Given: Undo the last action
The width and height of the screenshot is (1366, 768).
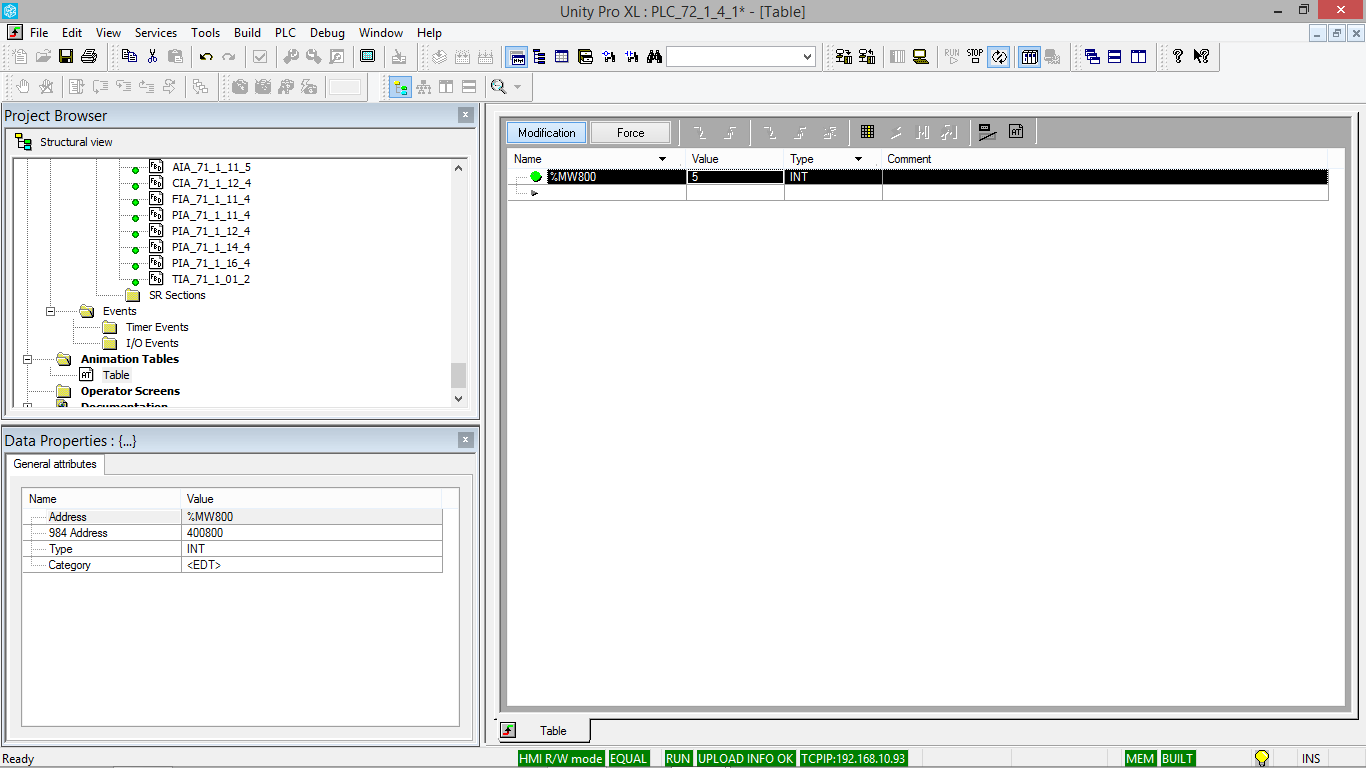Looking at the screenshot, I should pyautogui.click(x=207, y=57).
